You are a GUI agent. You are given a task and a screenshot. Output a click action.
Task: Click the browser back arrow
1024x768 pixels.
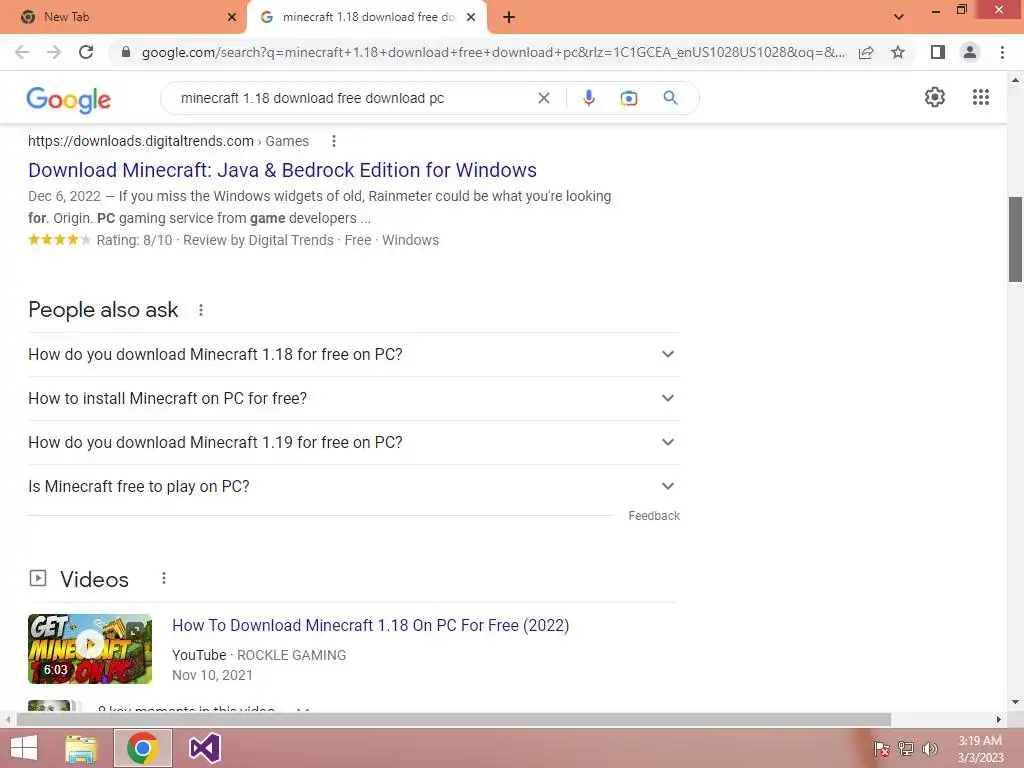click(22, 52)
